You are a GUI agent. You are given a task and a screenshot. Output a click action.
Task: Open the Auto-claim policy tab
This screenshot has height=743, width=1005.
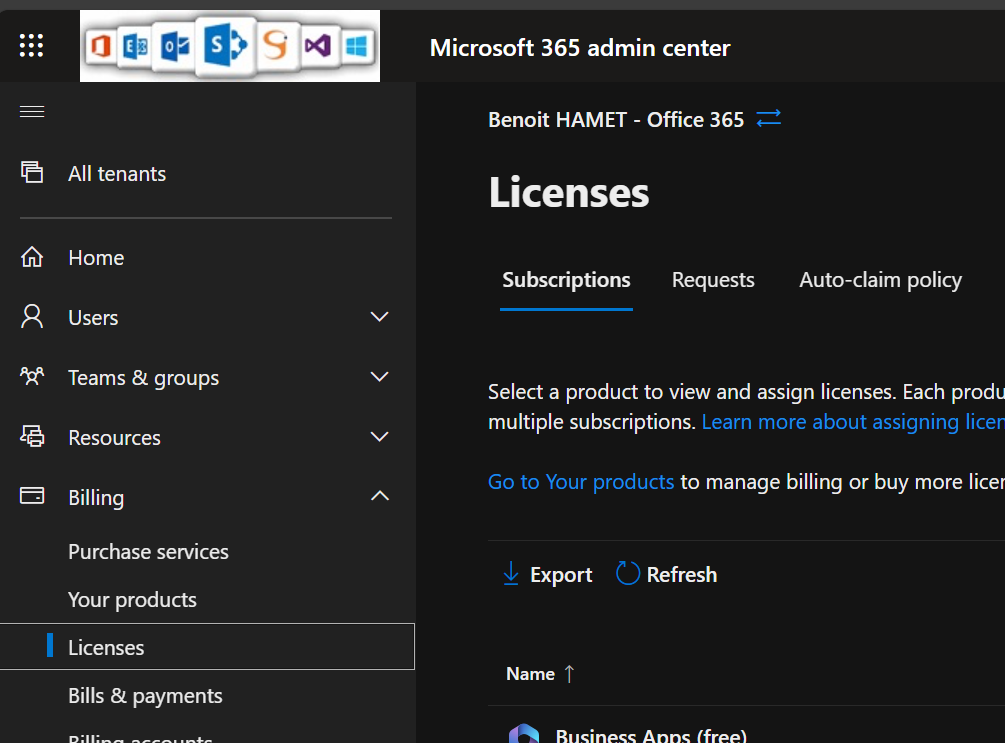pos(880,280)
